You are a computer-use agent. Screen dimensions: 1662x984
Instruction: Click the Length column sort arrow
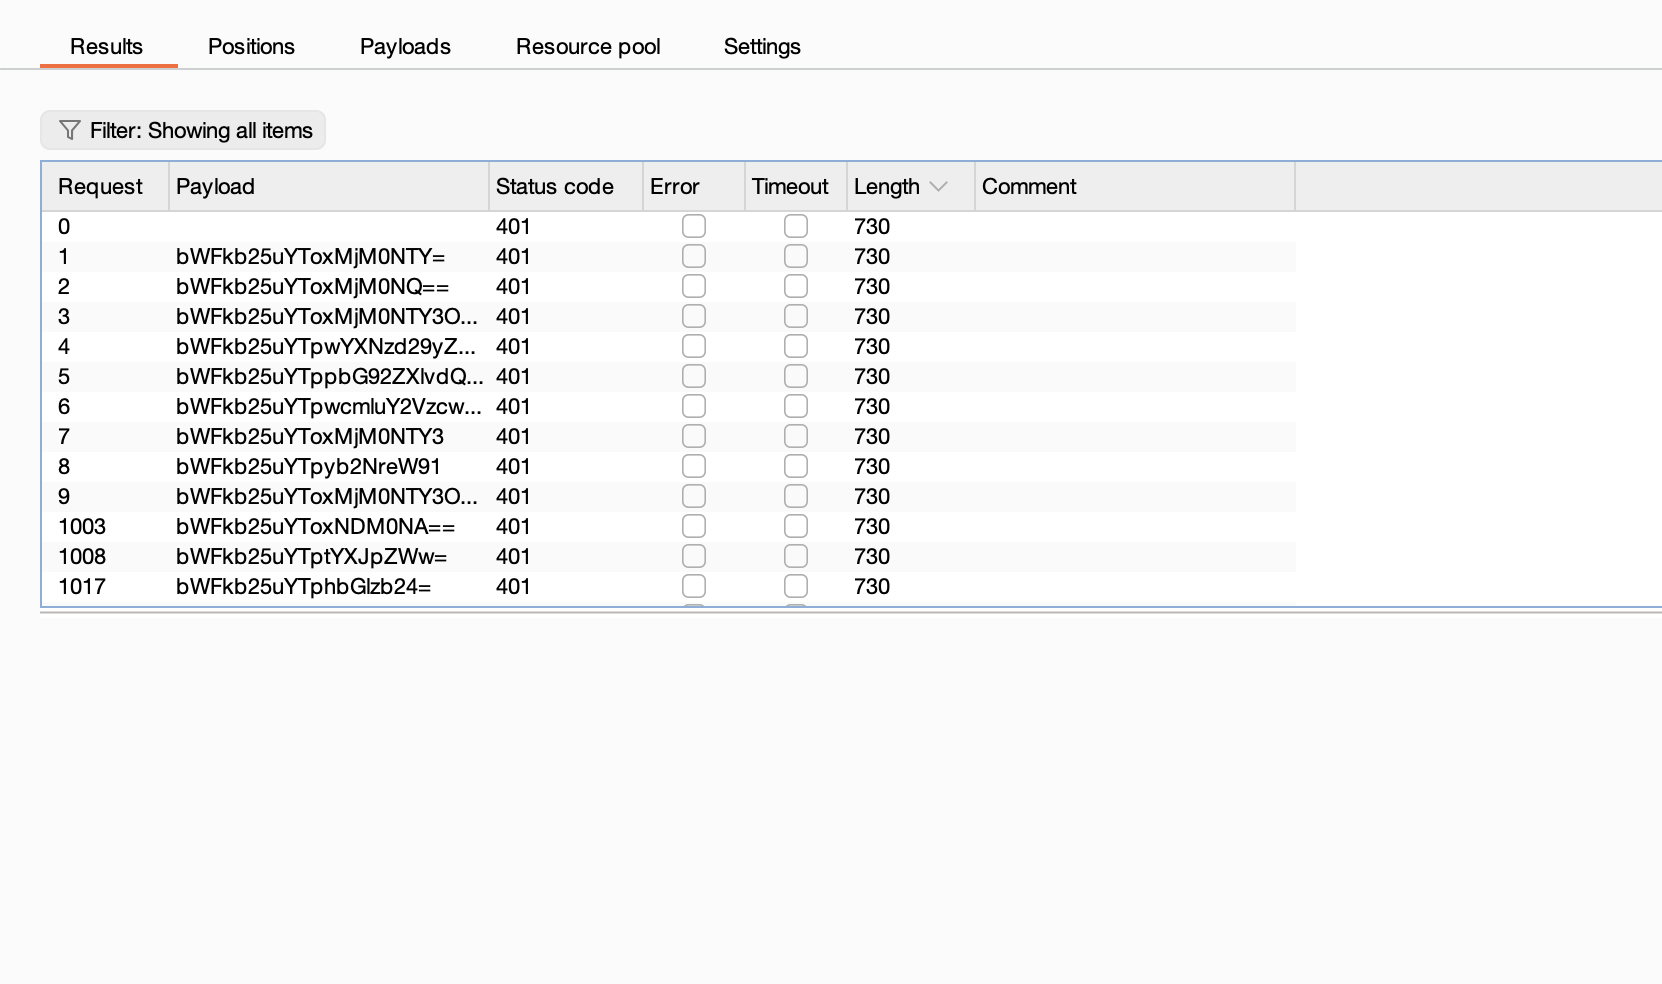[x=938, y=187]
